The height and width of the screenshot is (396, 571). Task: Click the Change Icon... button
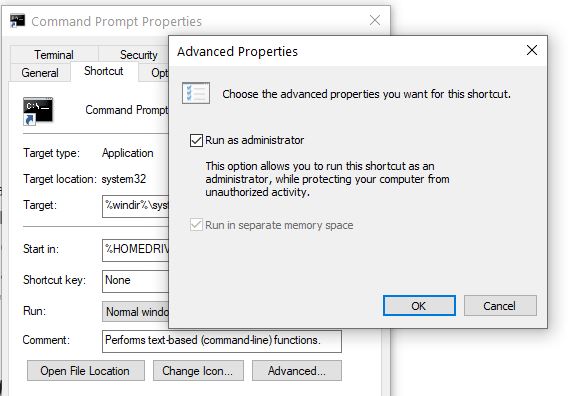198,370
